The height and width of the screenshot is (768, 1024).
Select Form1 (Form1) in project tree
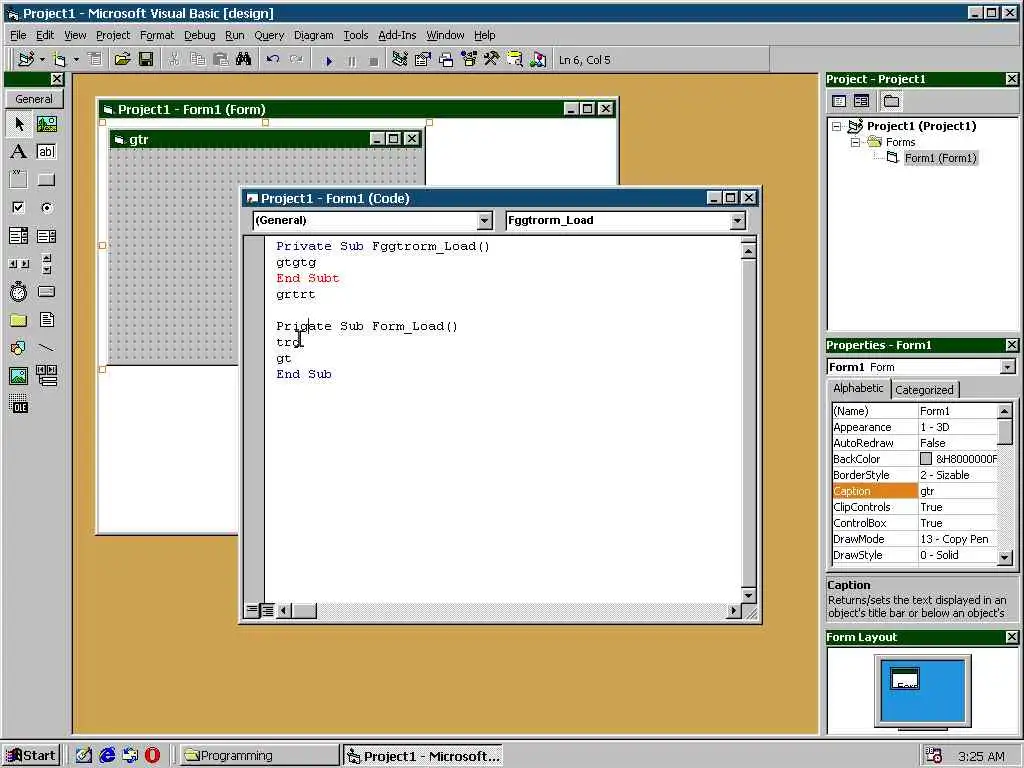(x=940, y=158)
